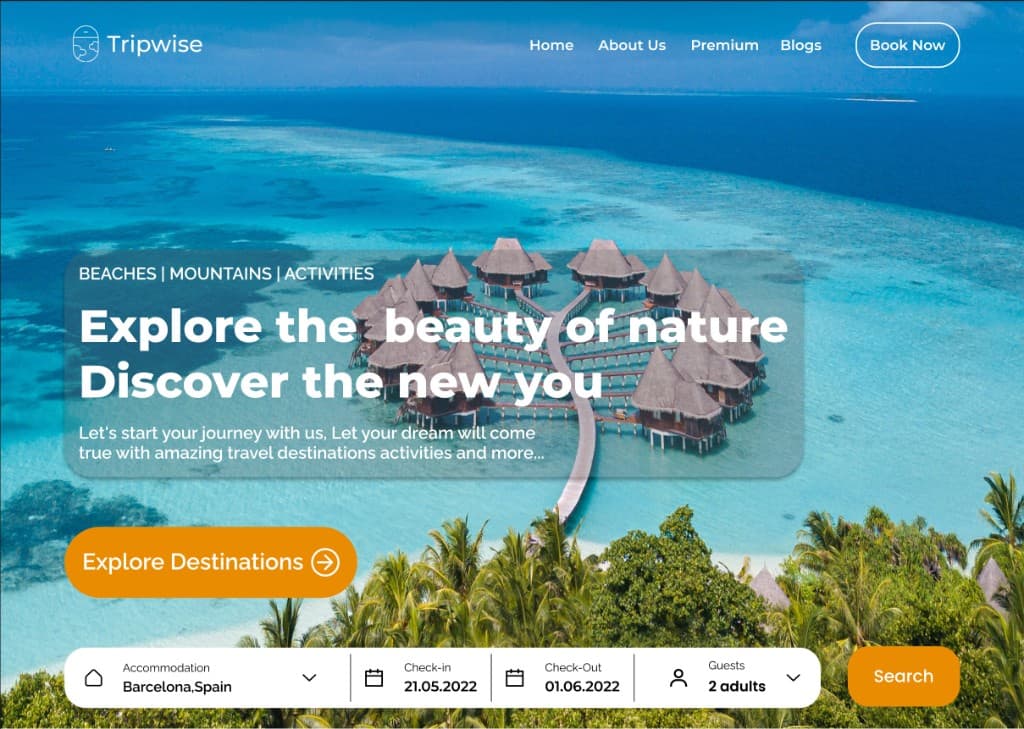Click the orange Search button
Image resolution: width=1024 pixels, height=729 pixels.
[903, 676]
